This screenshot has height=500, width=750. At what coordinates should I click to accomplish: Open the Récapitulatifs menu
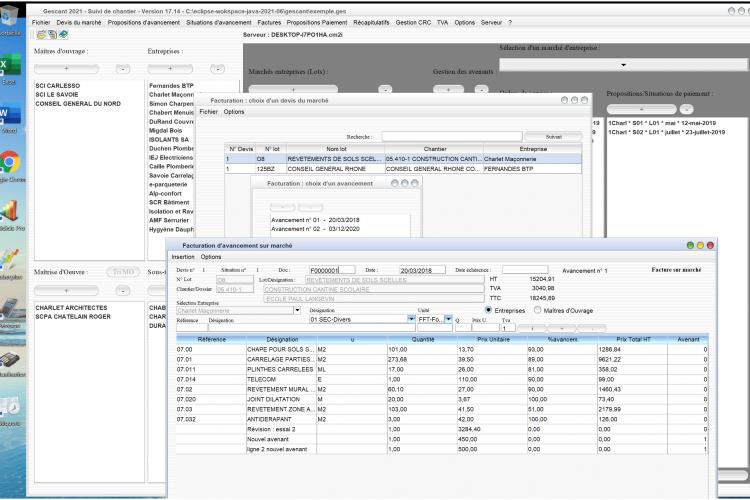[371, 22]
